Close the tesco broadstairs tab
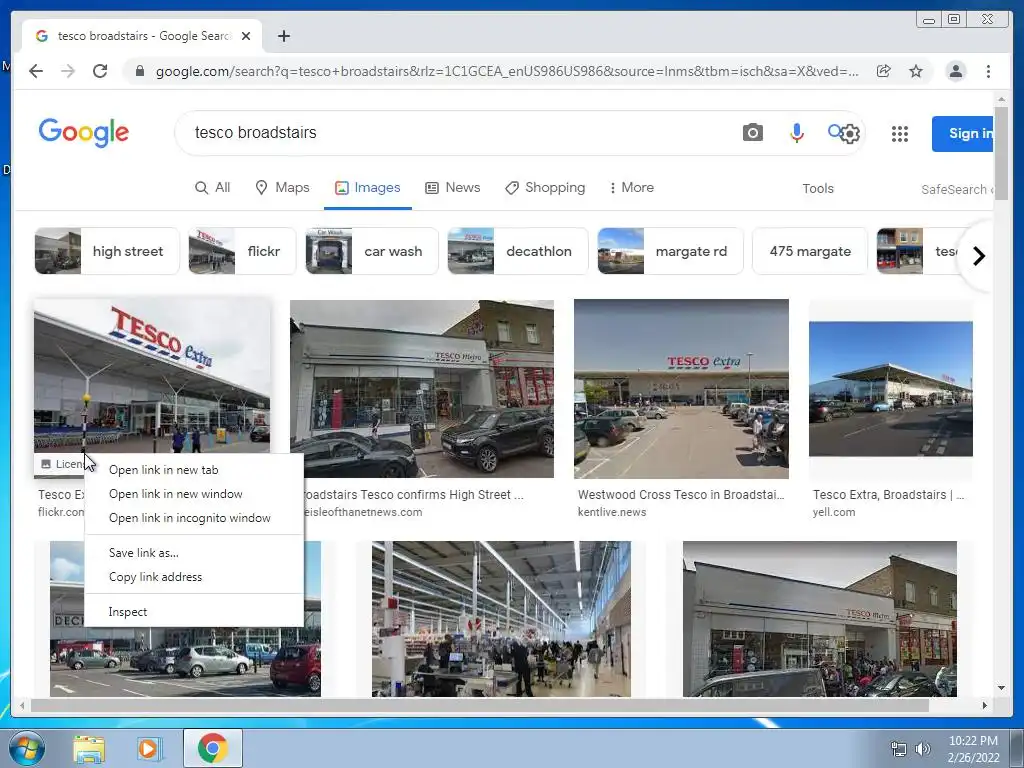Viewport: 1024px width, 768px height. click(x=246, y=36)
